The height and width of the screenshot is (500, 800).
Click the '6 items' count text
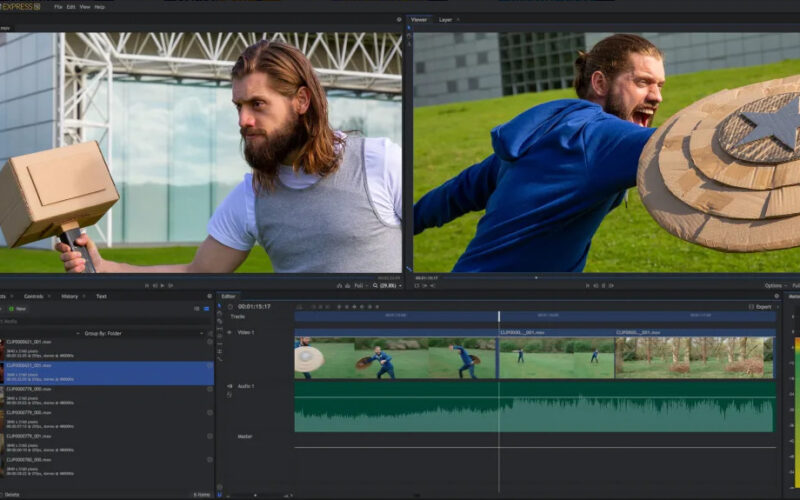click(202, 494)
